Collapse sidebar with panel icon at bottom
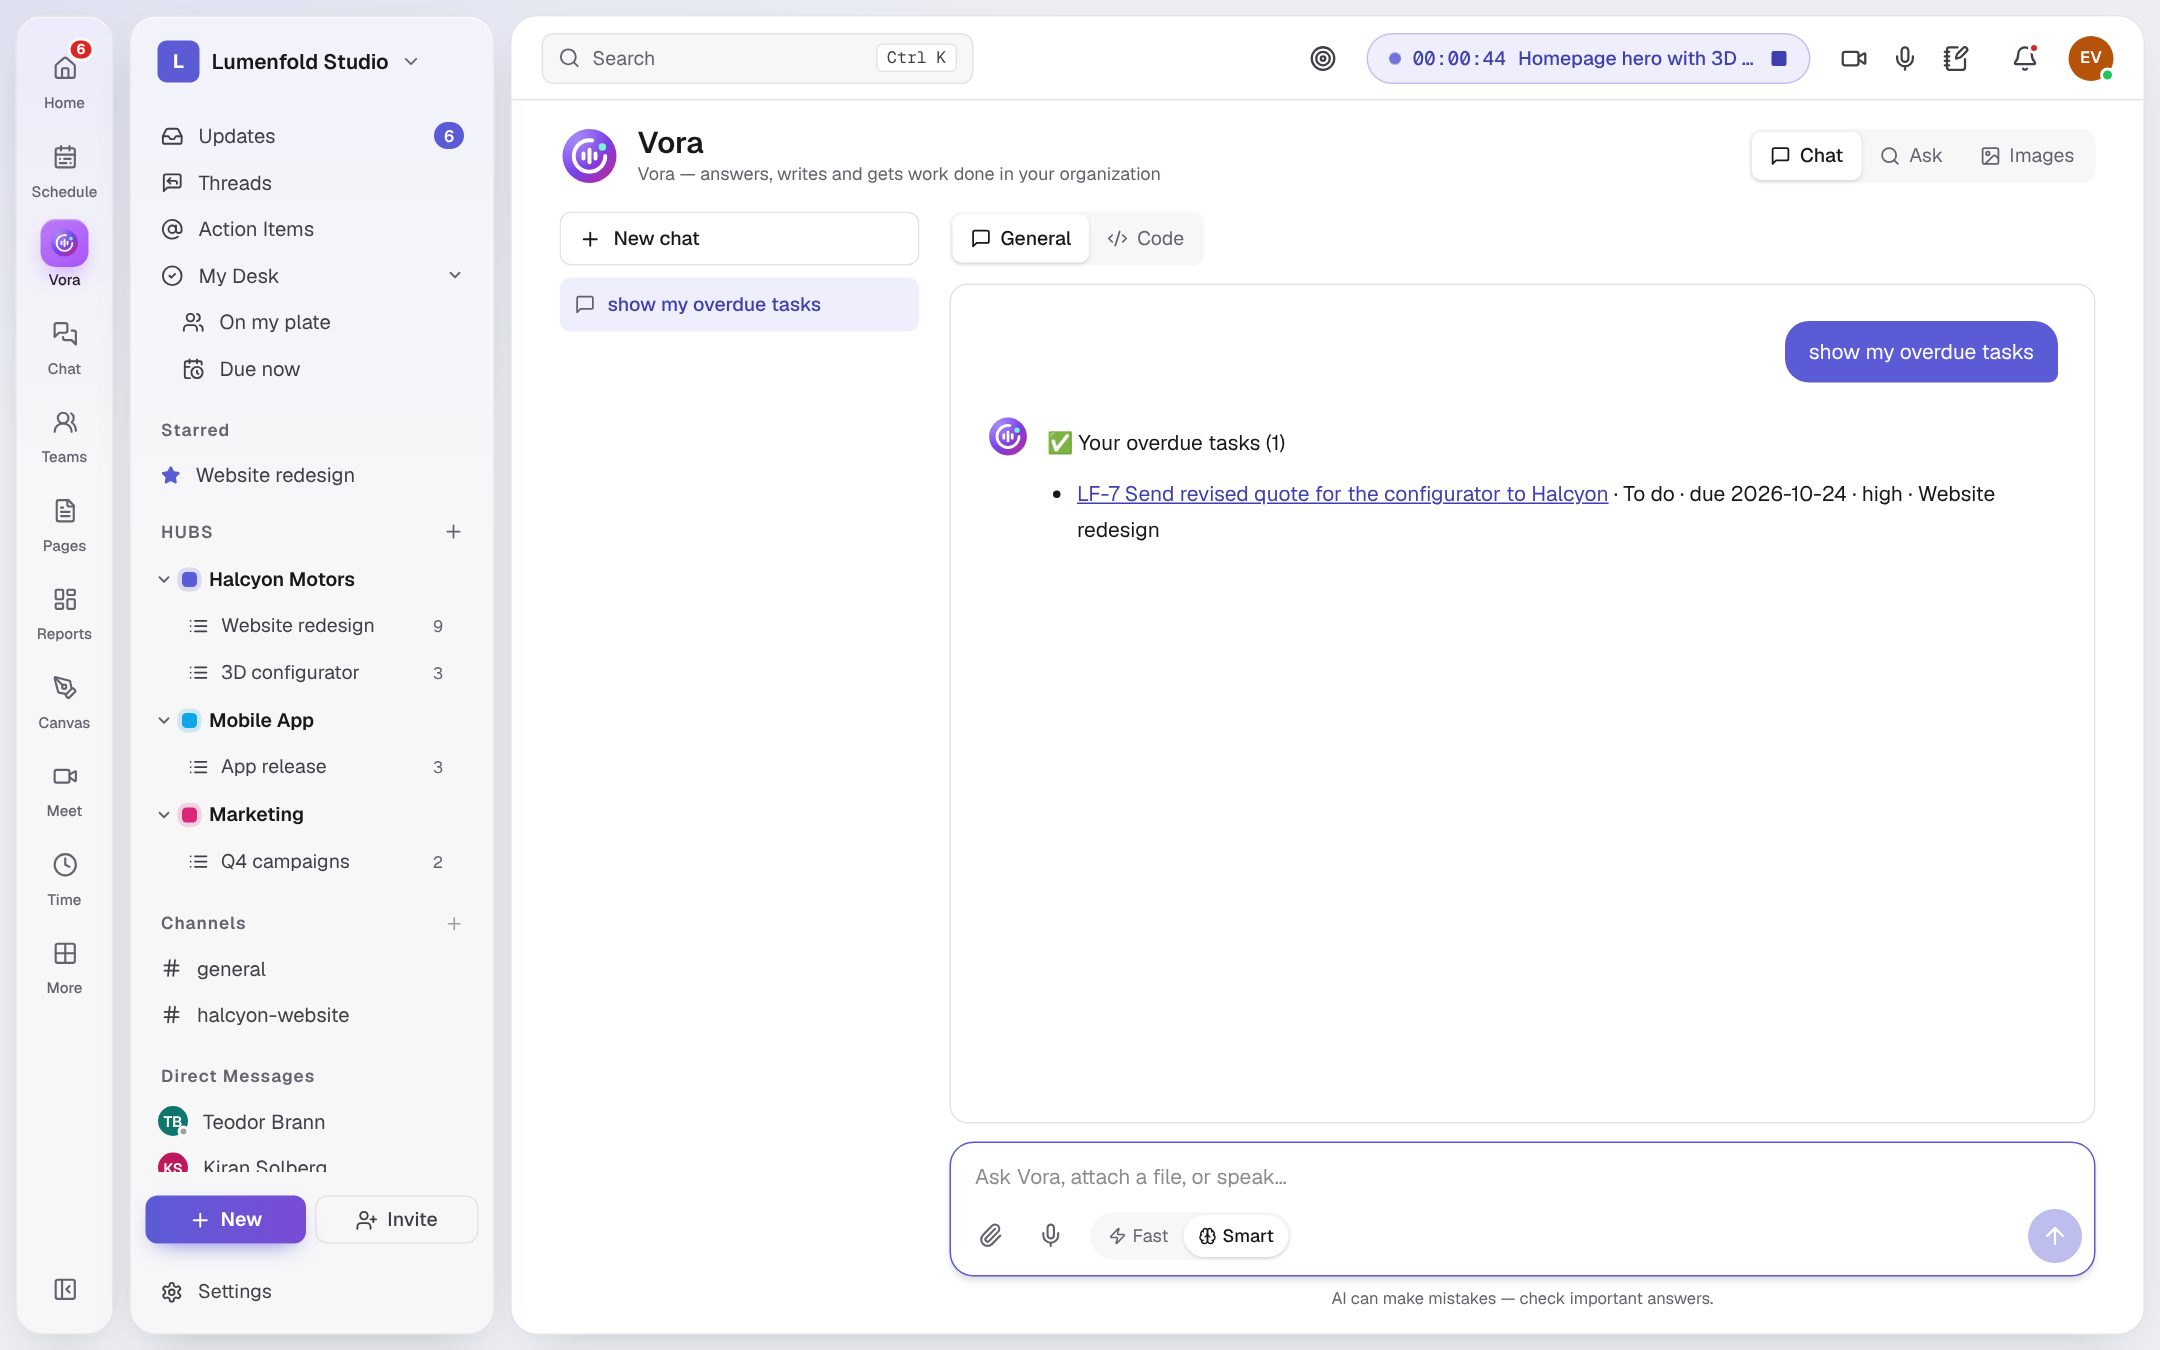The image size is (2160, 1350). tap(65, 1289)
